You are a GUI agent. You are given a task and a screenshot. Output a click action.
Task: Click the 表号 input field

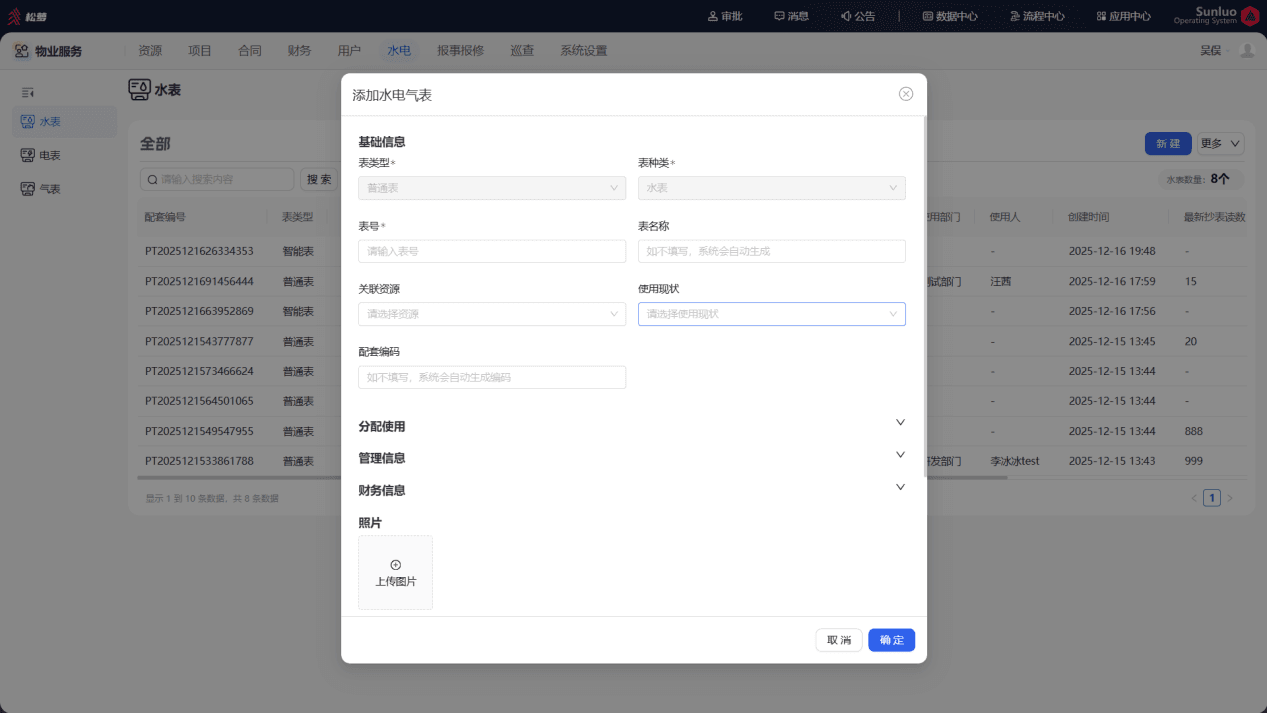coord(492,251)
